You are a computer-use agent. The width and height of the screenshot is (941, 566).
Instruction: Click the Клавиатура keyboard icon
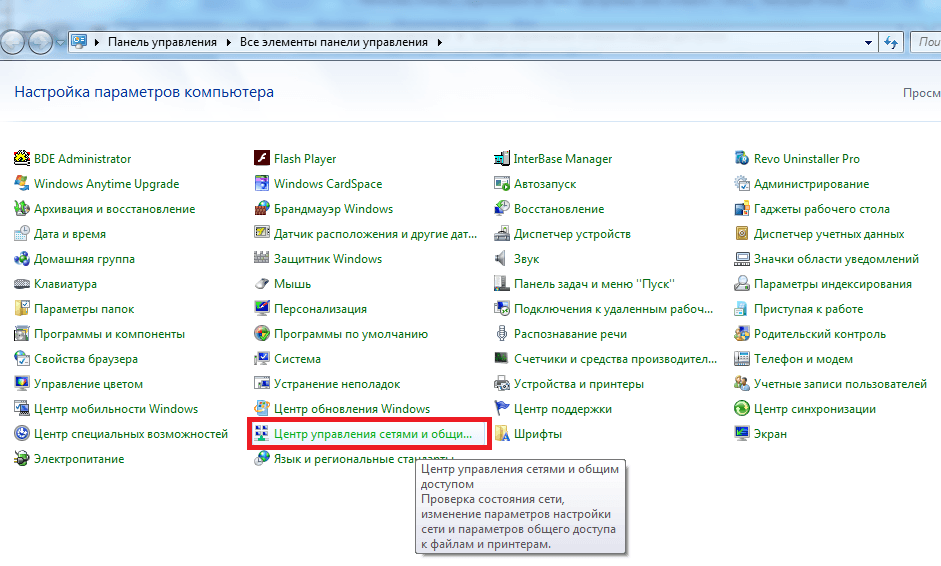tap(22, 284)
